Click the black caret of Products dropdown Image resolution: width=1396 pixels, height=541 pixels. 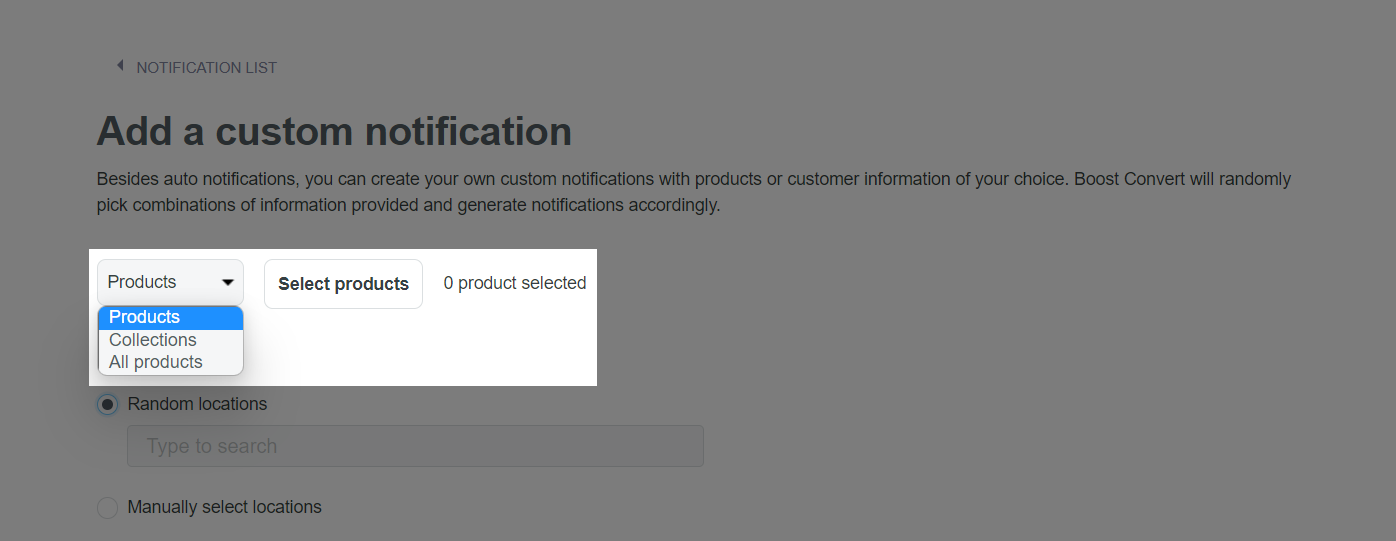click(x=228, y=283)
